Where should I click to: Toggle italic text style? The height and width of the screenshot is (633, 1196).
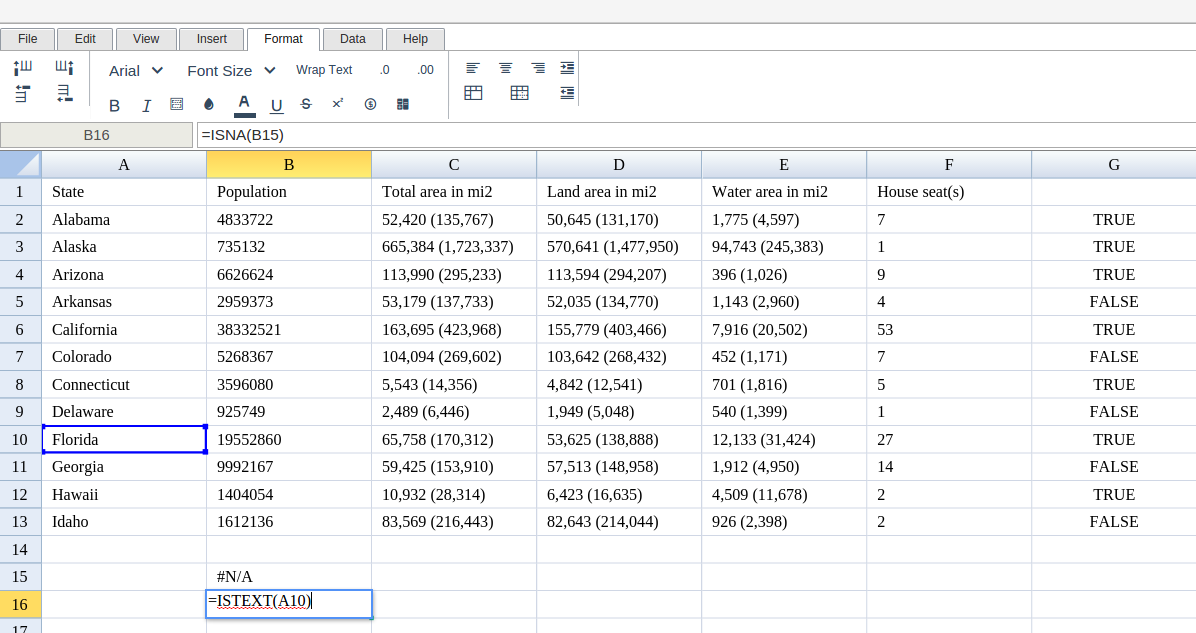(146, 105)
